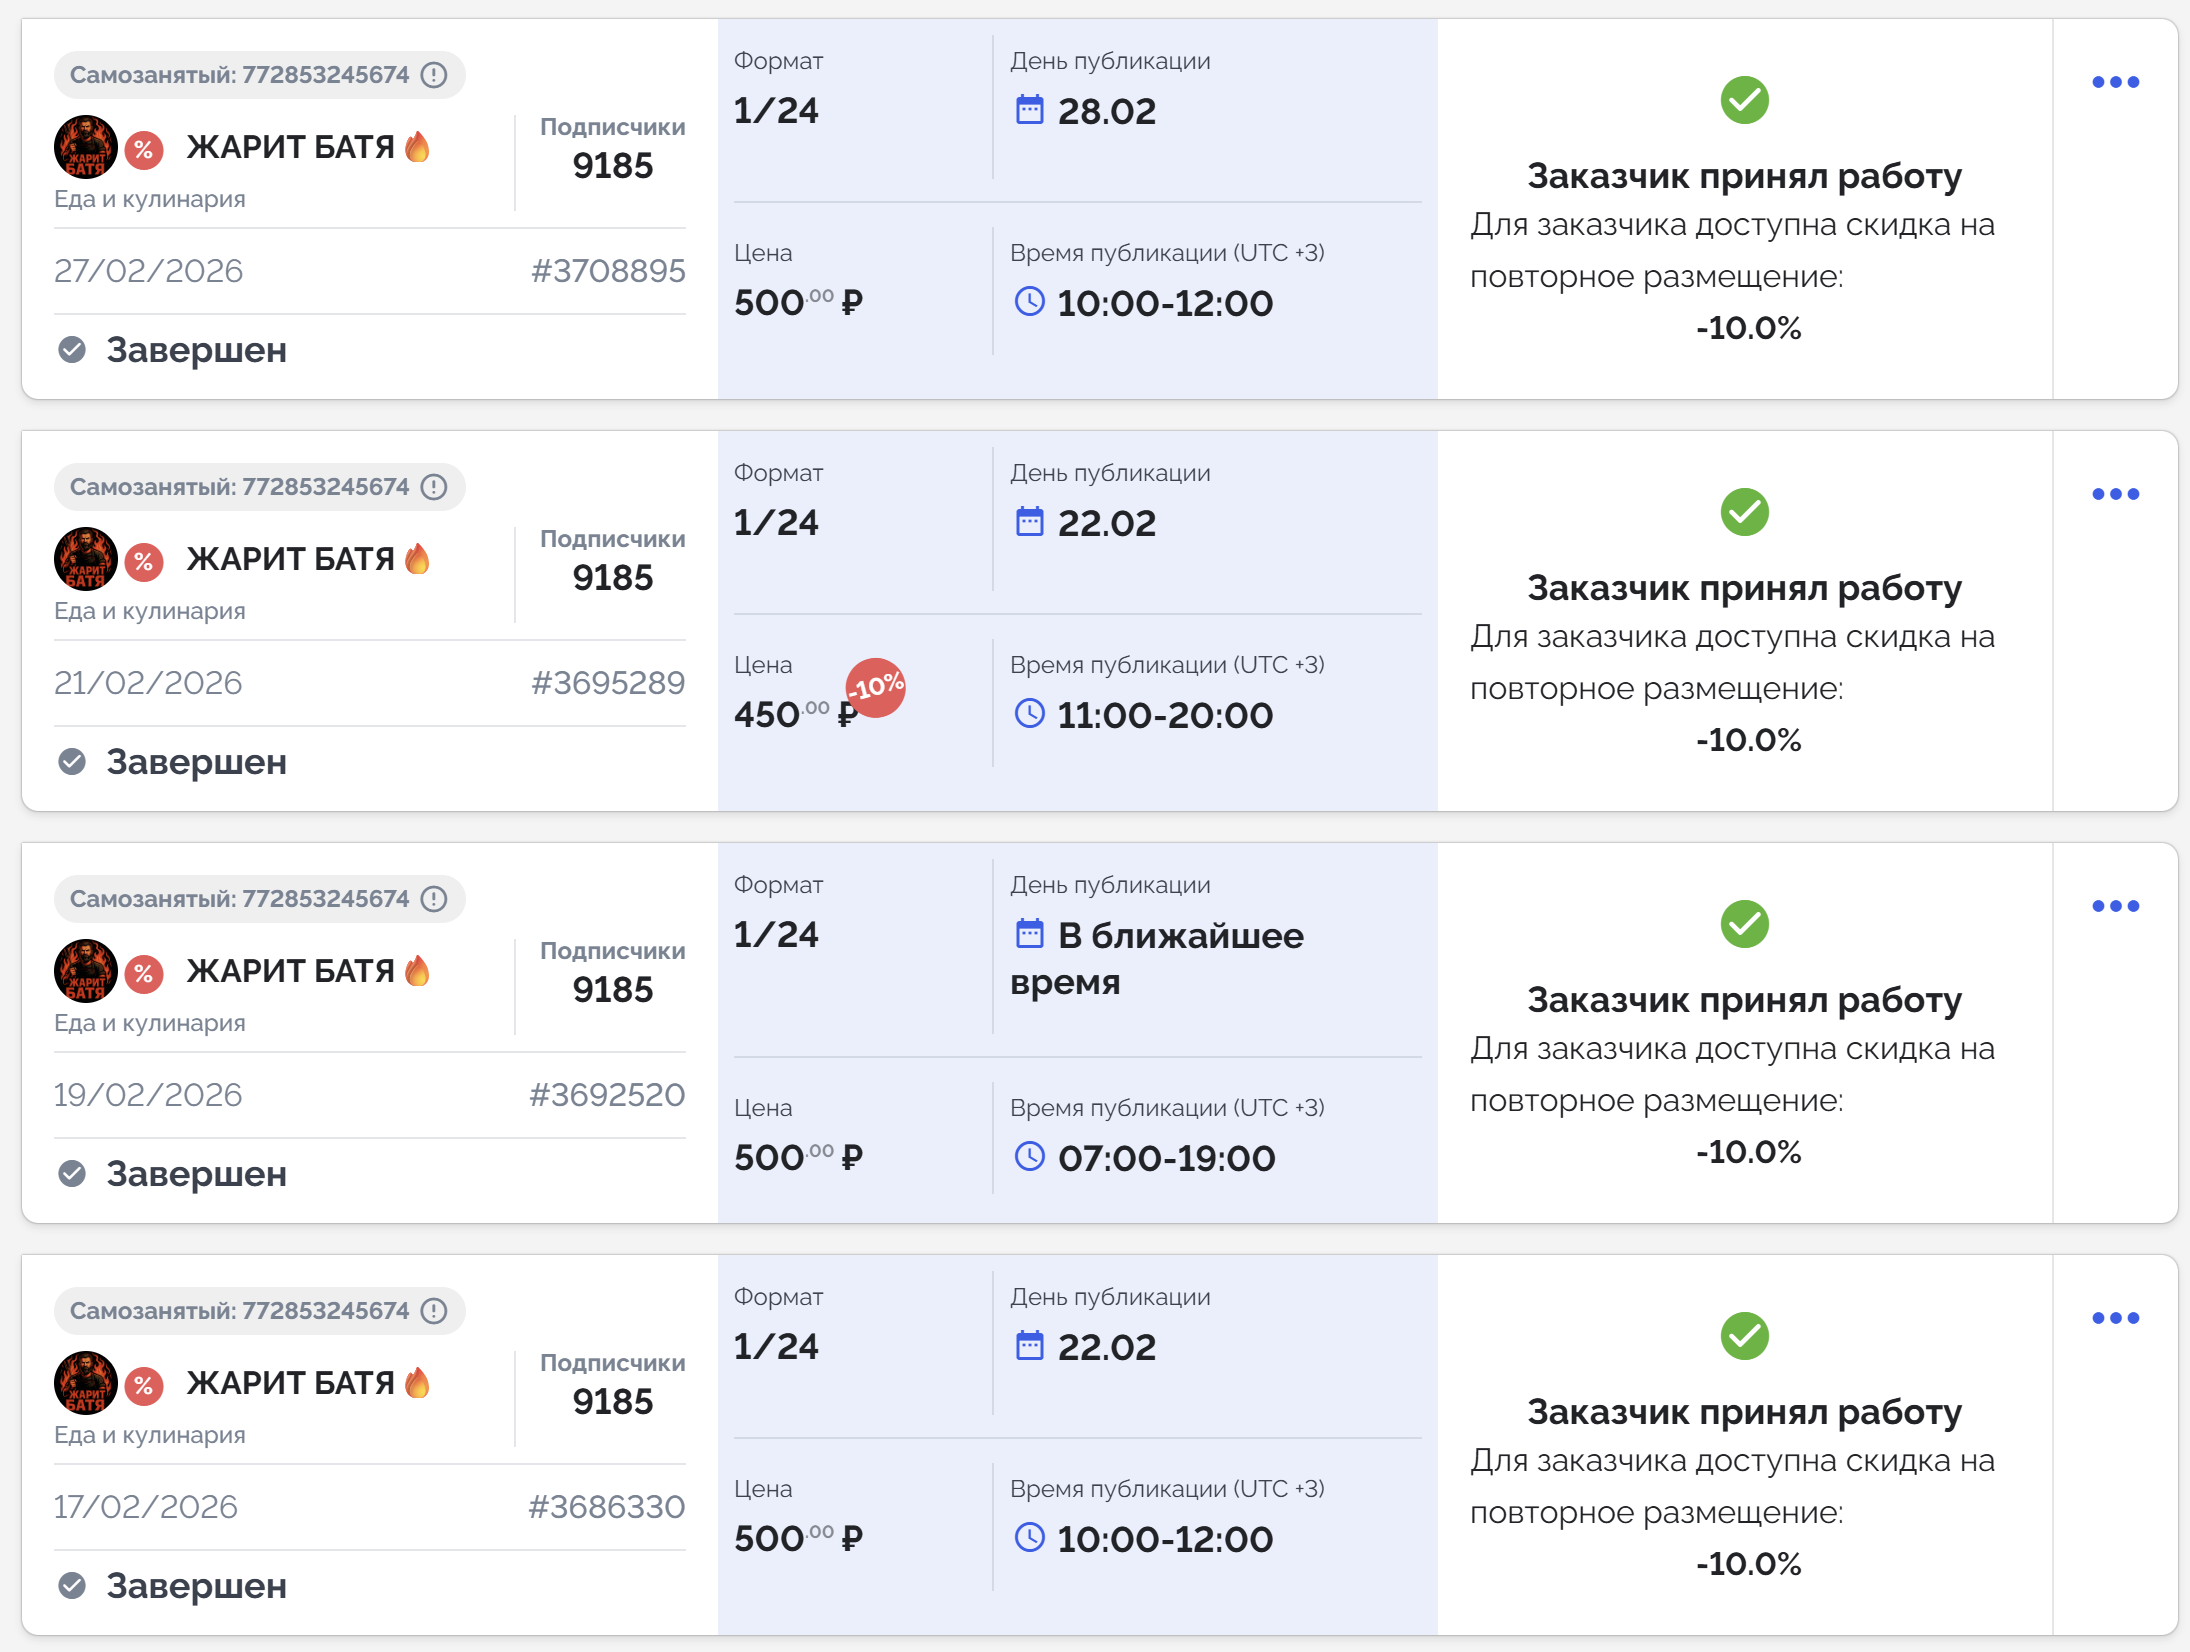Click green checkmark on order #3708895 status

tap(1744, 100)
